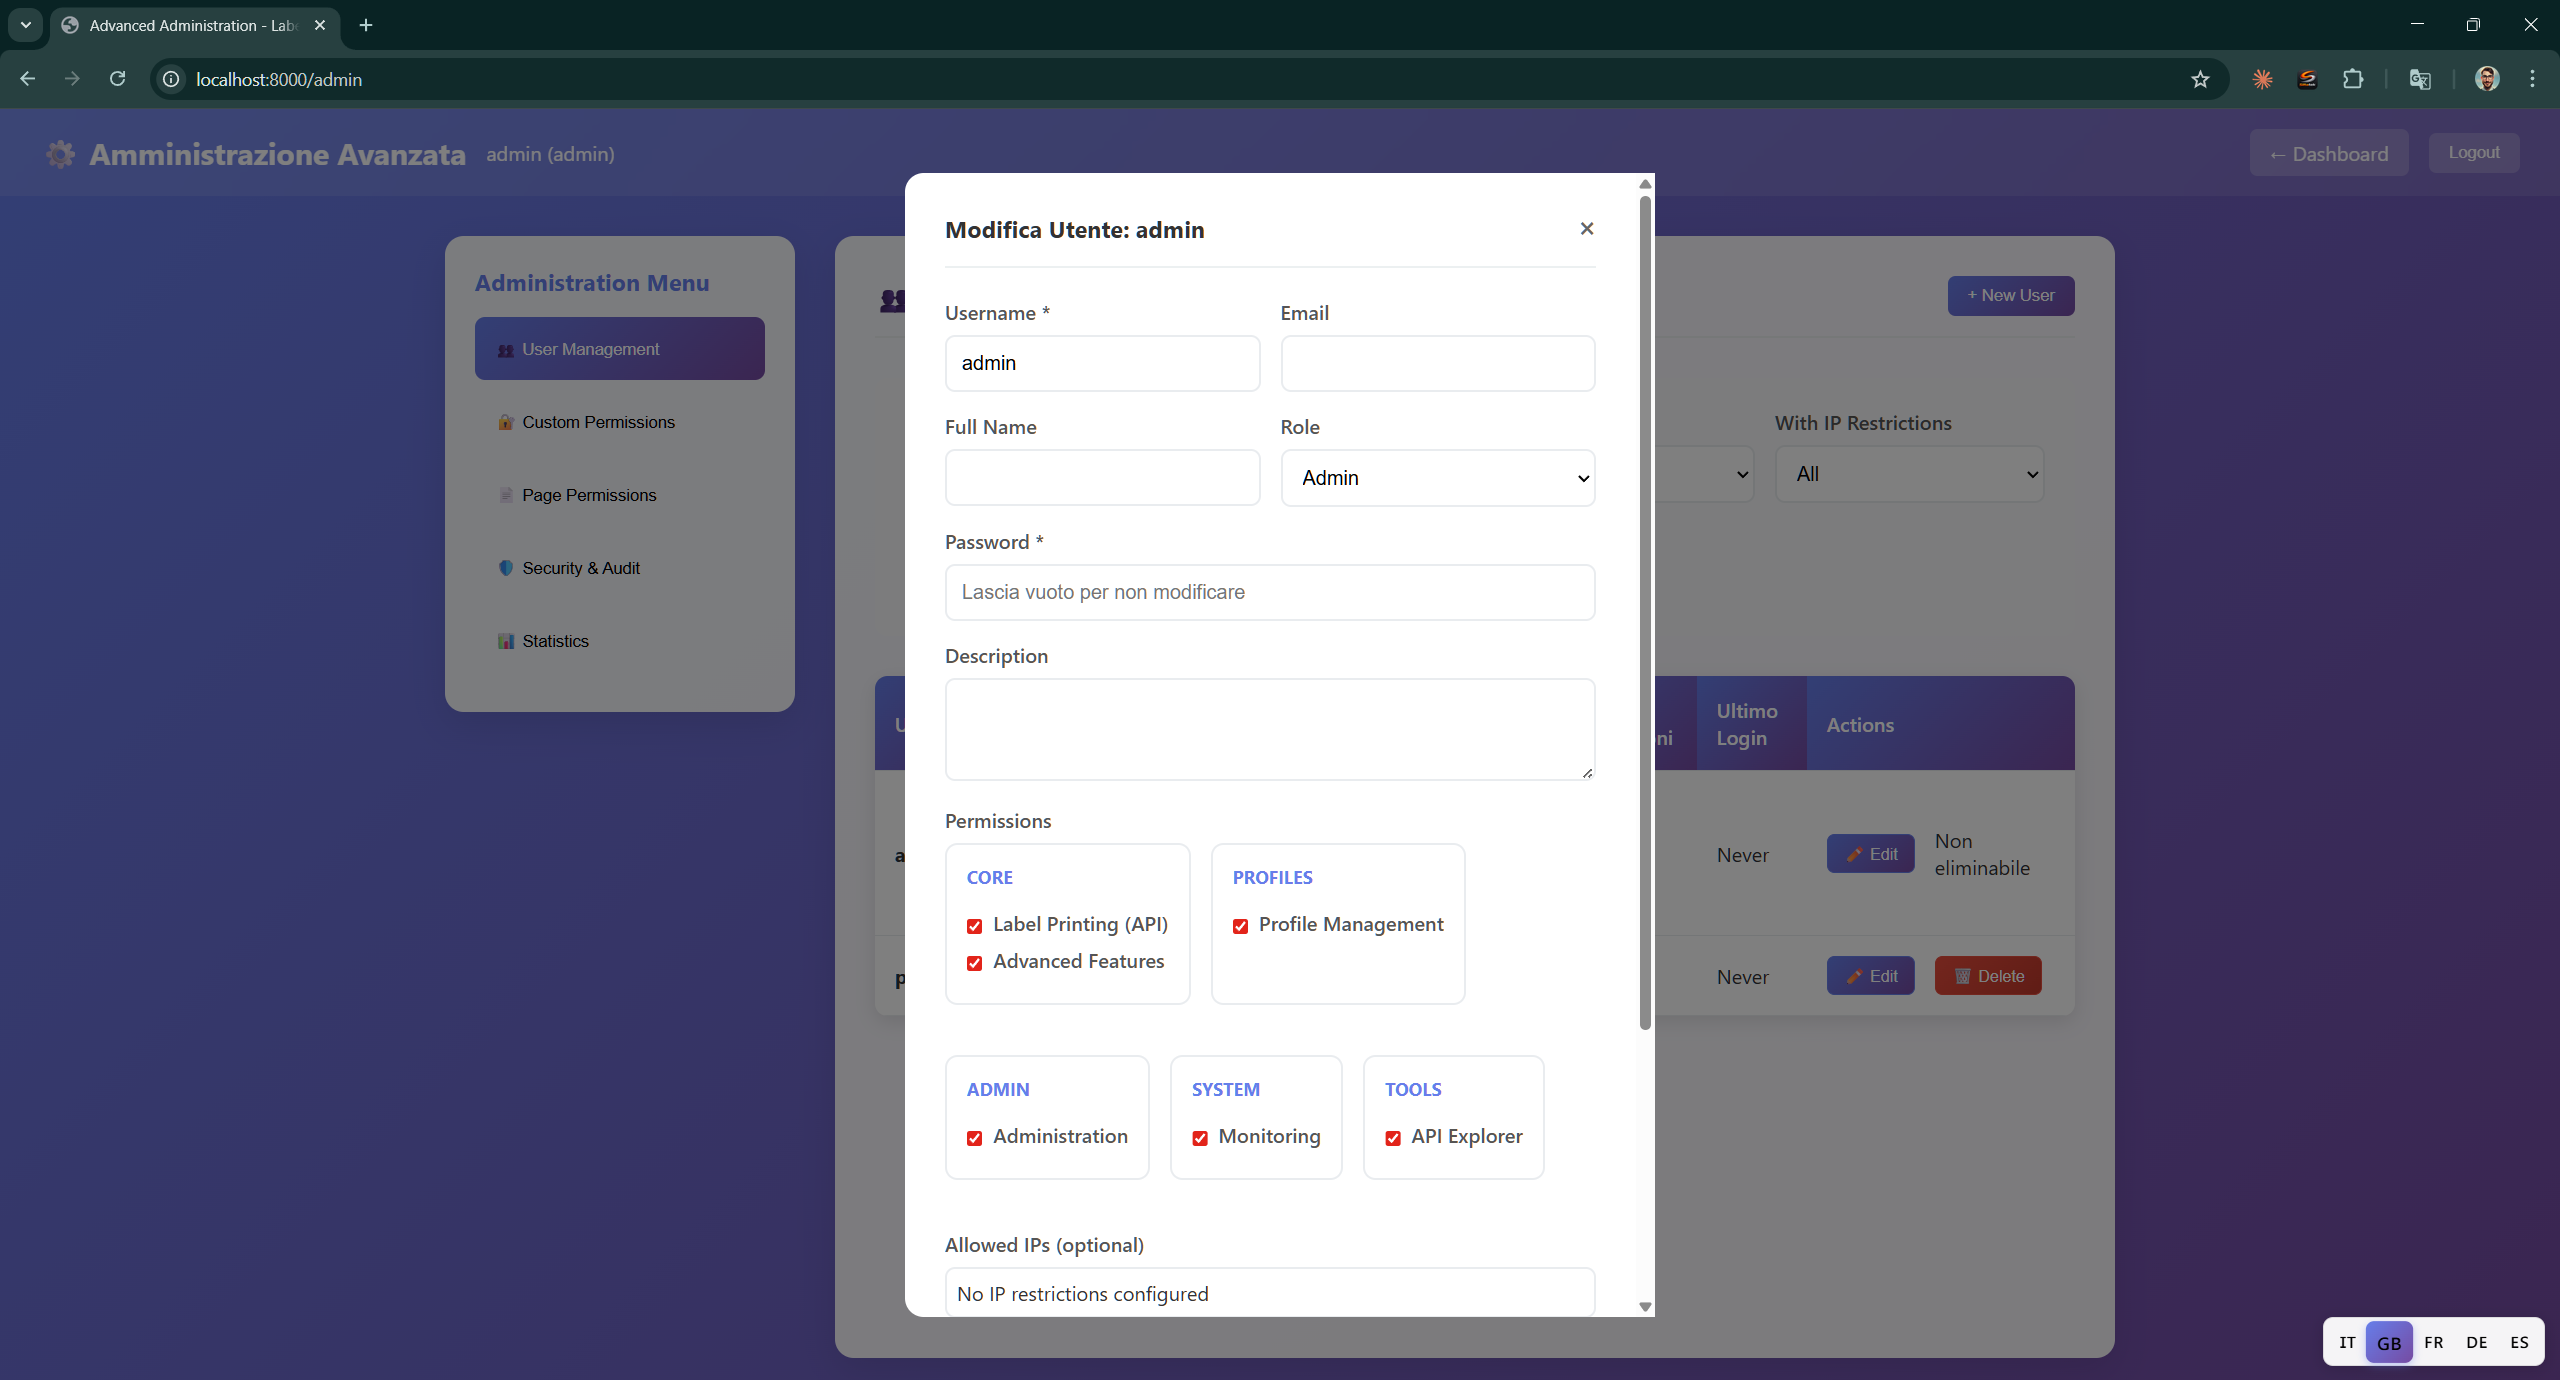Click the Description text area
This screenshot has width=2560, height=1380.
(1270, 729)
